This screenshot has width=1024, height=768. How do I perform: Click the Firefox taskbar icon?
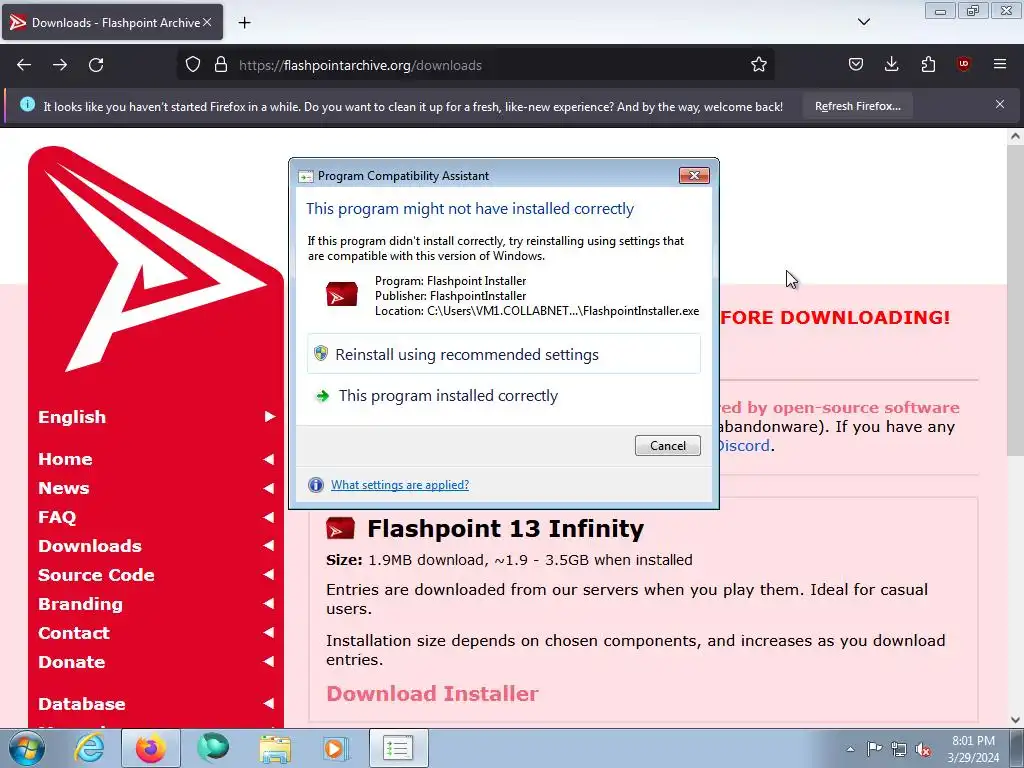pyautogui.click(x=150, y=748)
